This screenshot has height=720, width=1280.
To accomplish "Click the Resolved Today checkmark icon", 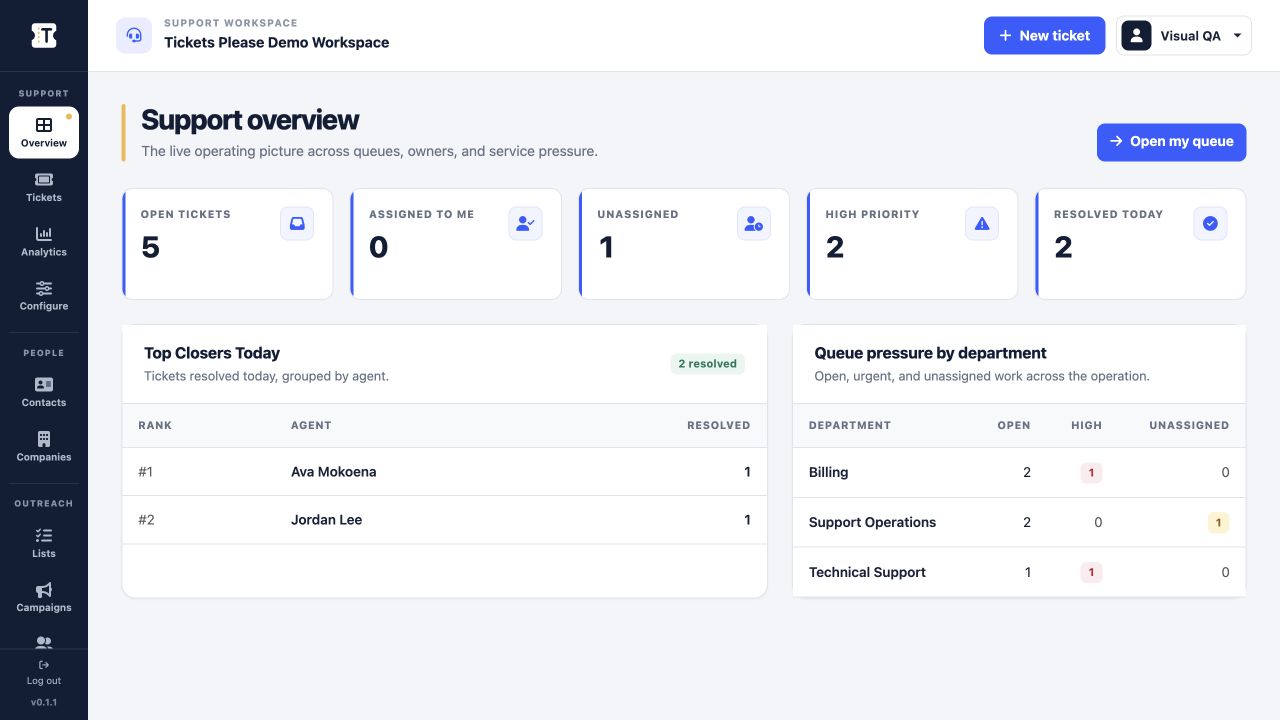I will coord(1210,224).
